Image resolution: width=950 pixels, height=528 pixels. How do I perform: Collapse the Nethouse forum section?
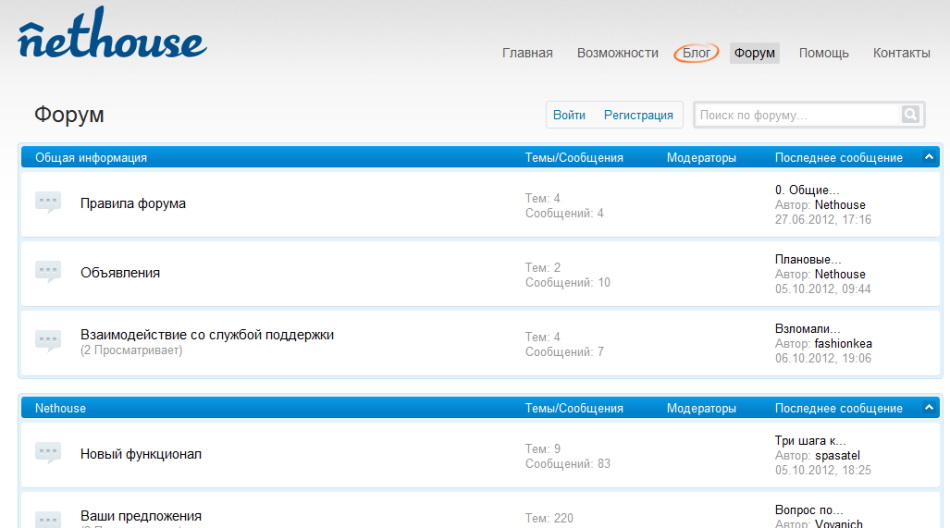point(929,408)
